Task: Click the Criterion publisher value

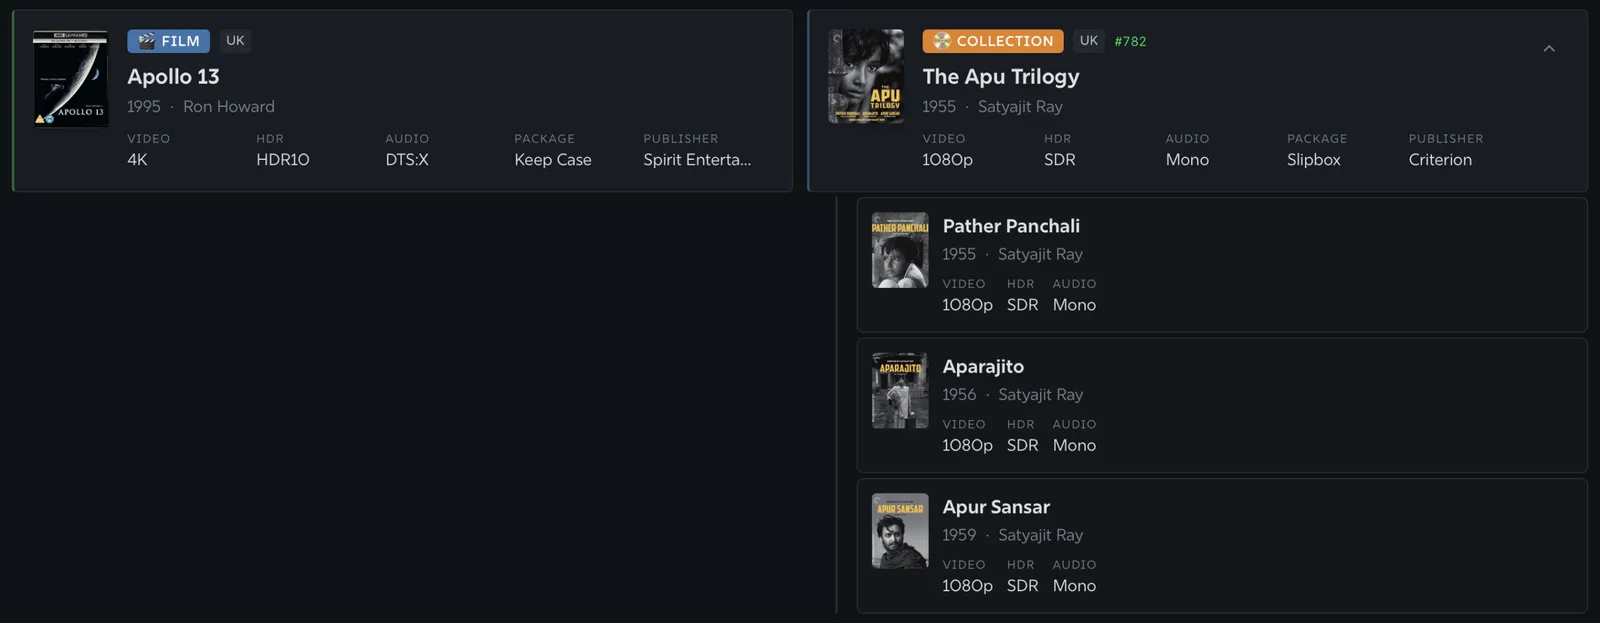Action: pos(1440,160)
